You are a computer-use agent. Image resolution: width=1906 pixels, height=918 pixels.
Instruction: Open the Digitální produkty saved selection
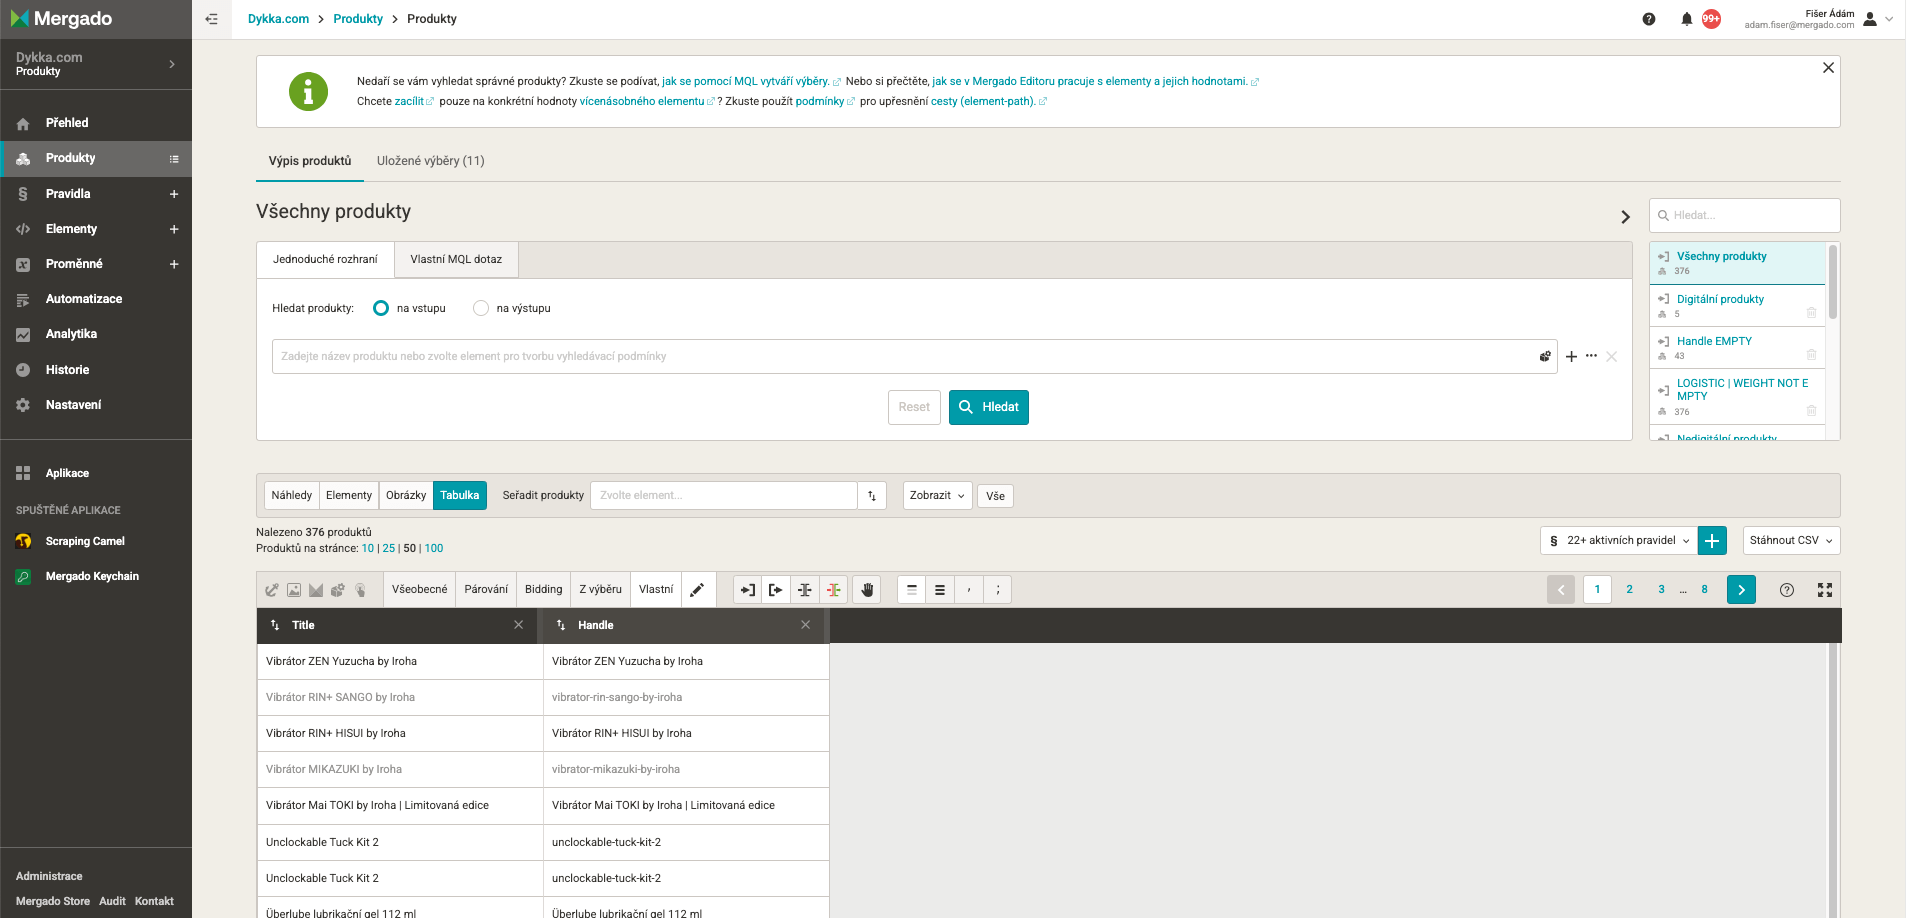[x=1720, y=299]
